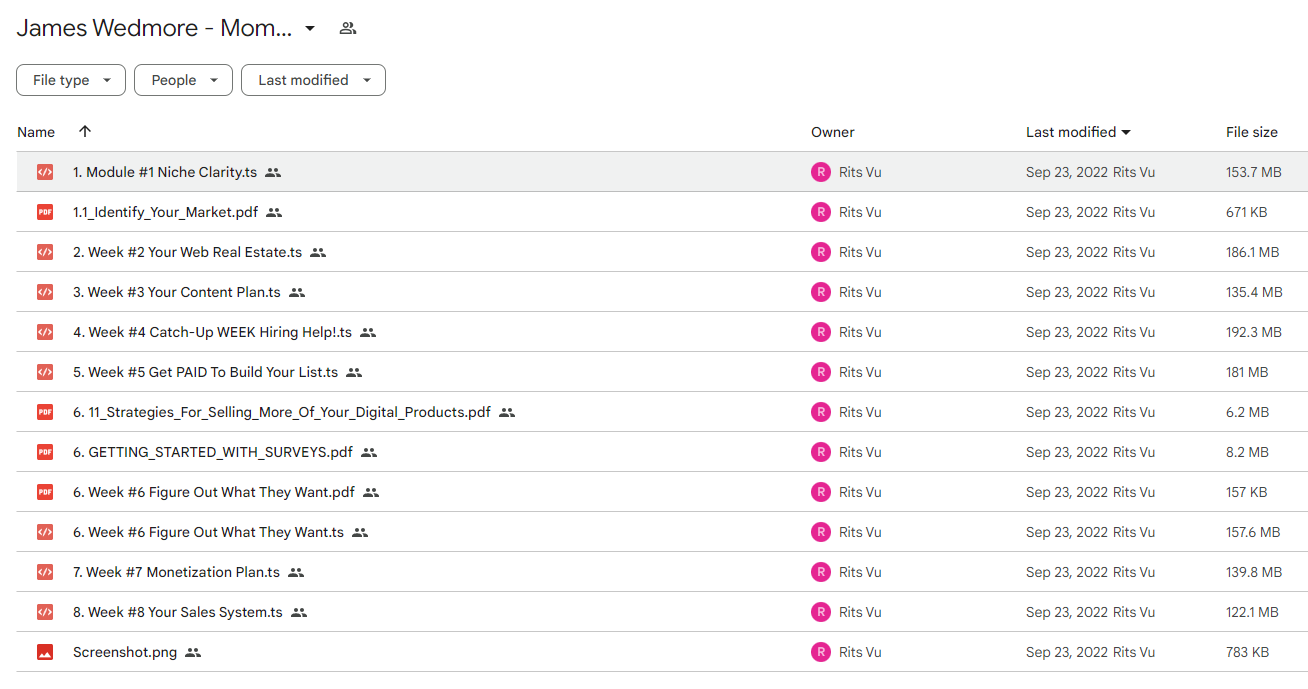Click file icon for 7. Week #7 Monetization Plan.ts

pos(45,572)
